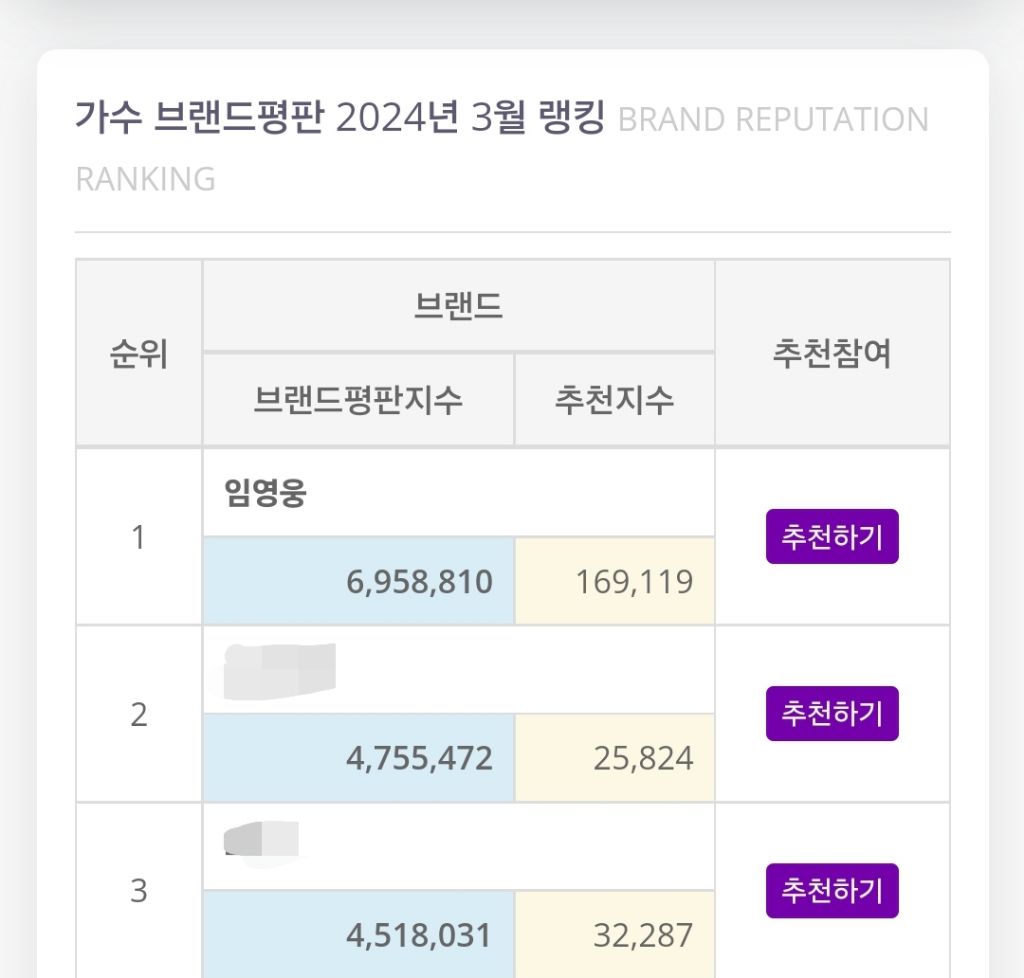
Task: Click the 브랜드 column header
Action: tap(458, 307)
